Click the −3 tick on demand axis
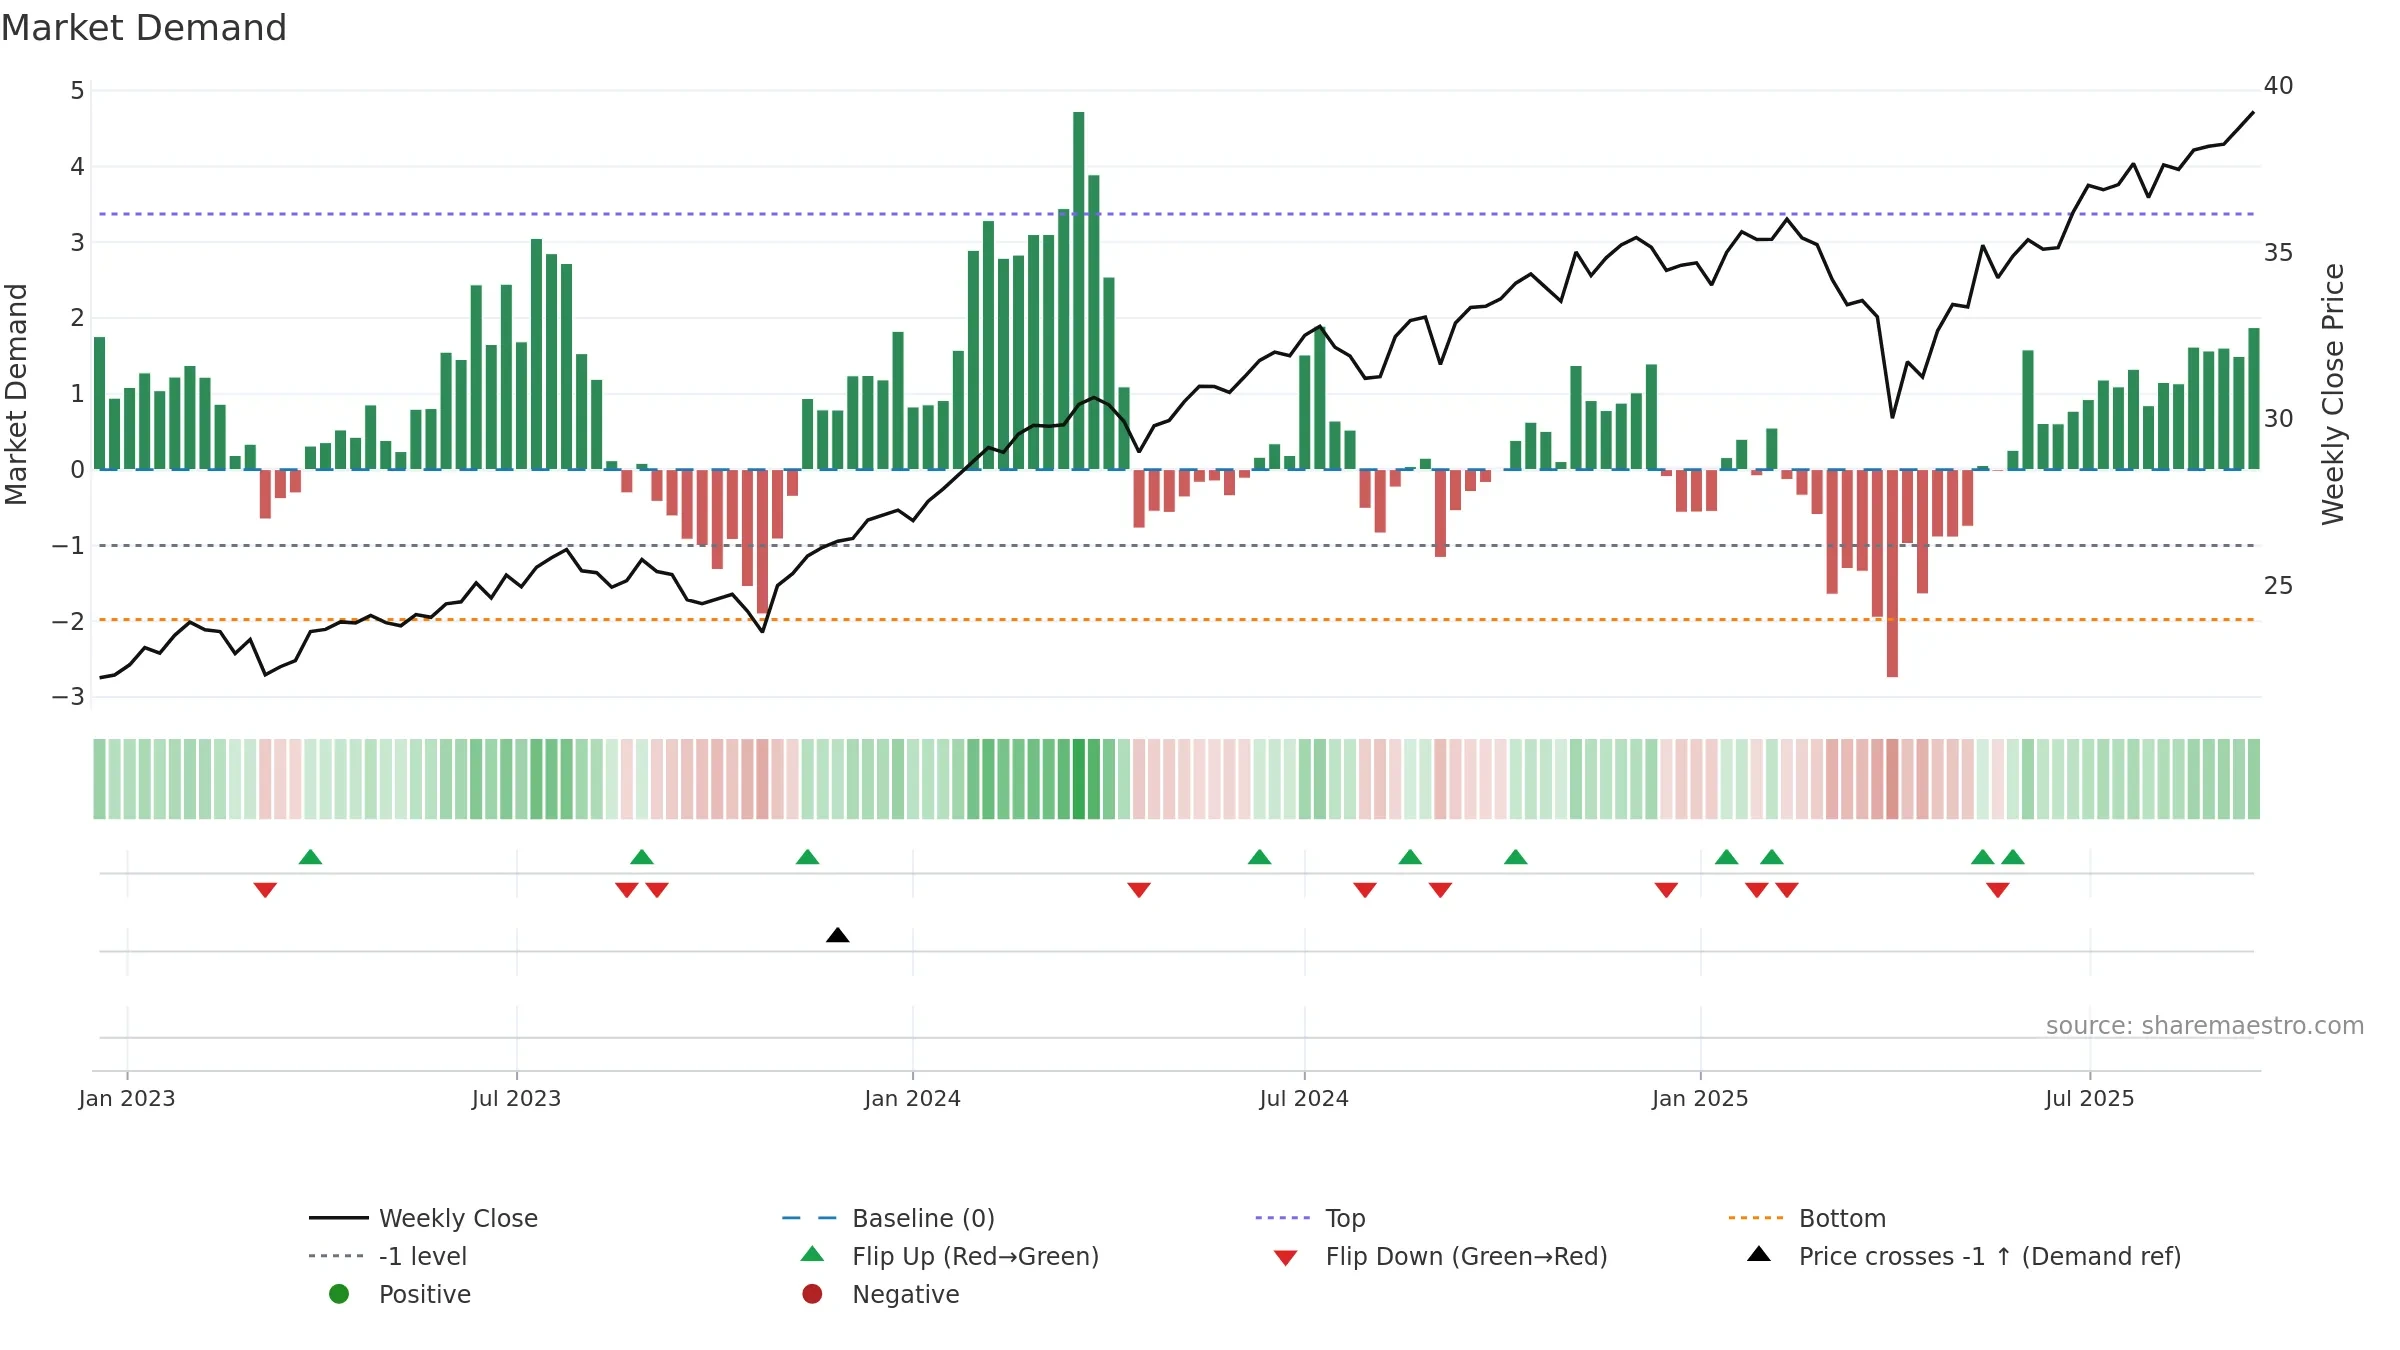The image size is (2400, 1350). click(x=69, y=697)
